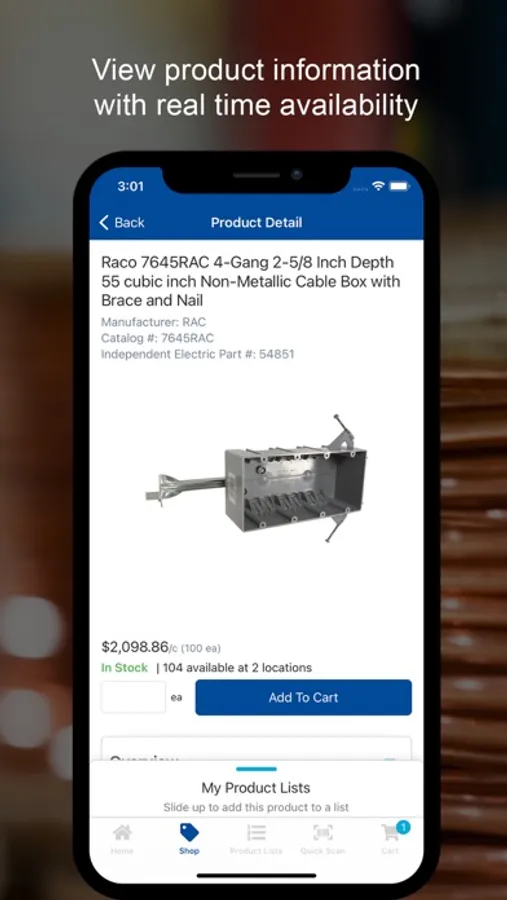Image resolution: width=507 pixels, height=900 pixels.
Task: Tap the cable box product image
Action: 256,479
